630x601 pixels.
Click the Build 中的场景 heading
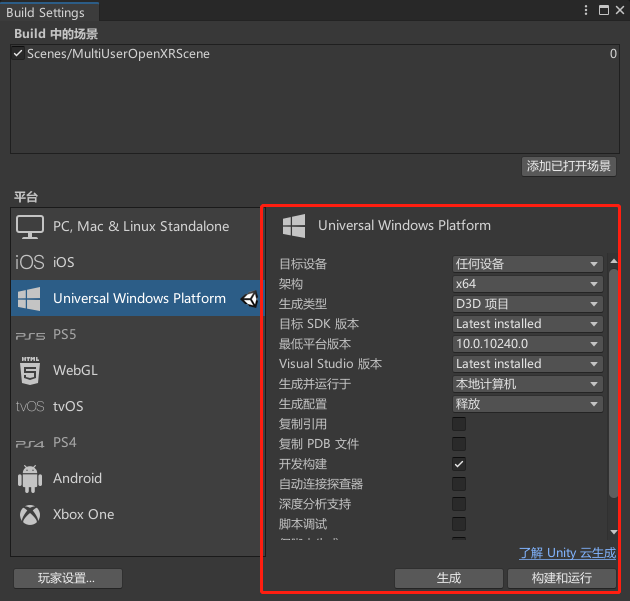pyautogui.click(x=56, y=34)
